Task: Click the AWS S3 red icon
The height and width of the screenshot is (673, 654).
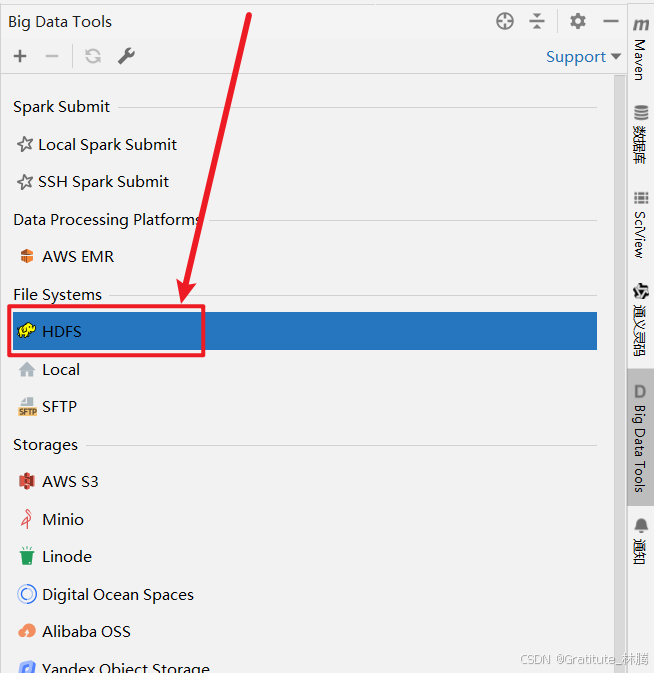Action: (x=27, y=481)
